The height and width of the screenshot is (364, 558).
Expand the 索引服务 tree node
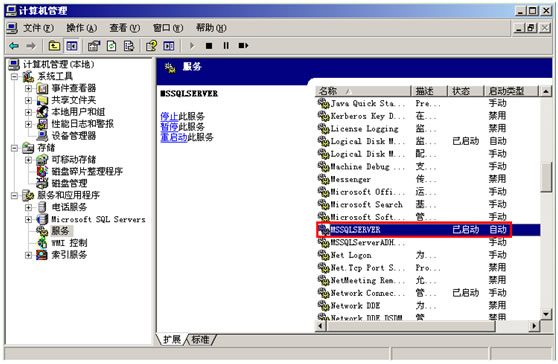pos(28,255)
